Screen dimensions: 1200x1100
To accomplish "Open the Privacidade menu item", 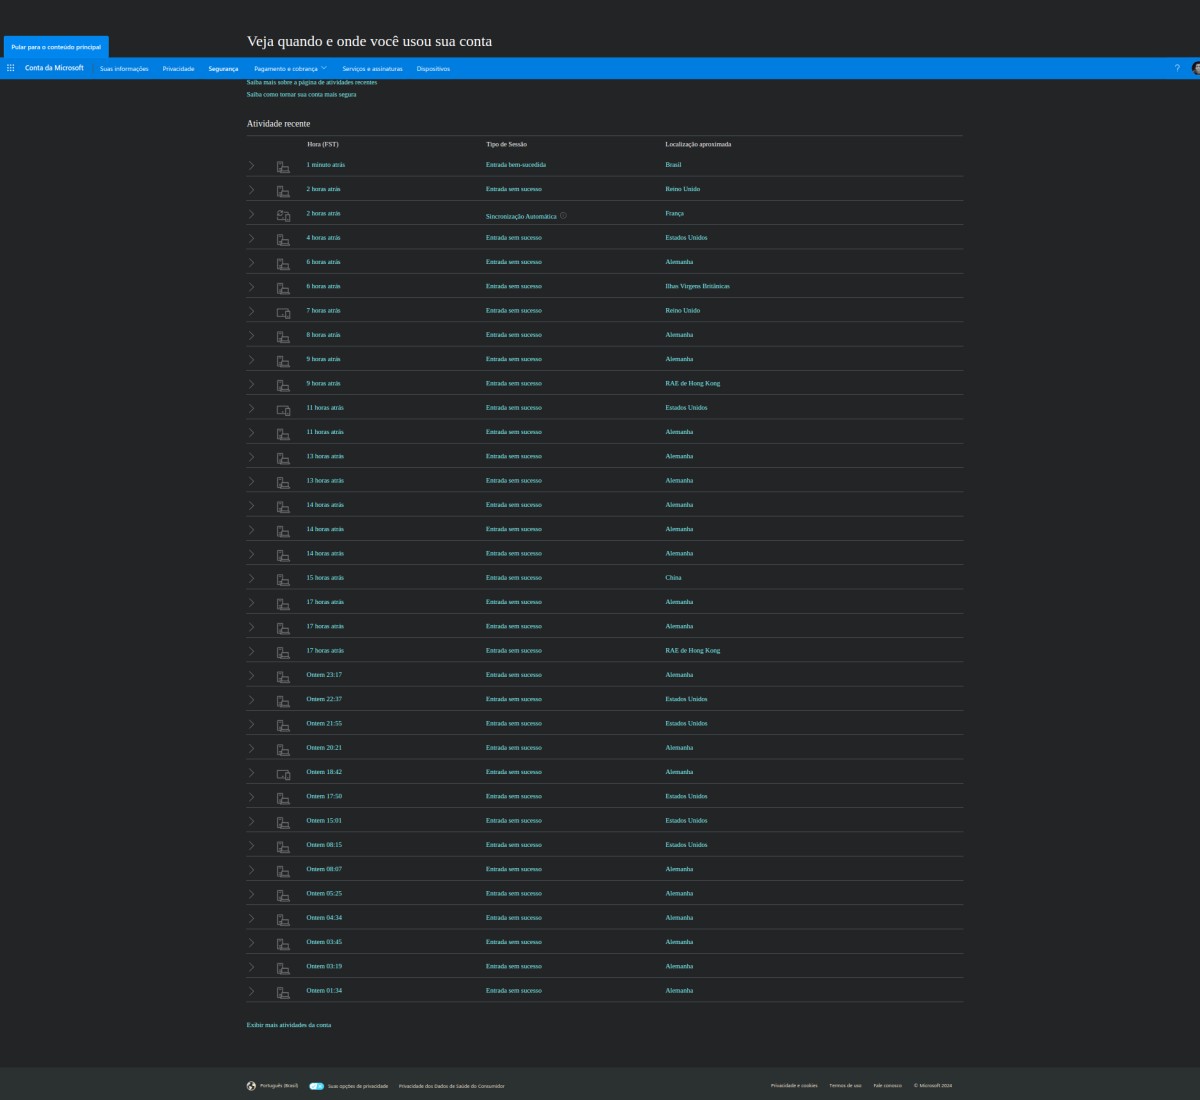I will [x=178, y=69].
